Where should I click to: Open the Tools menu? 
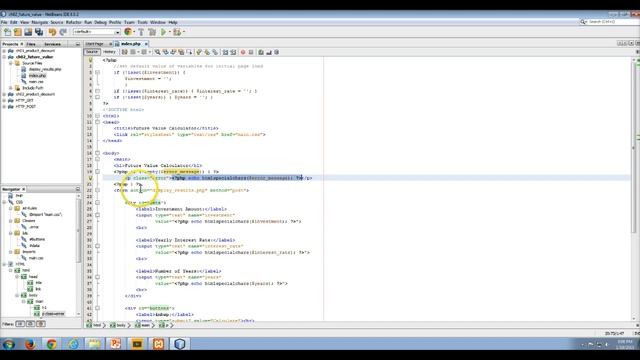142,22
